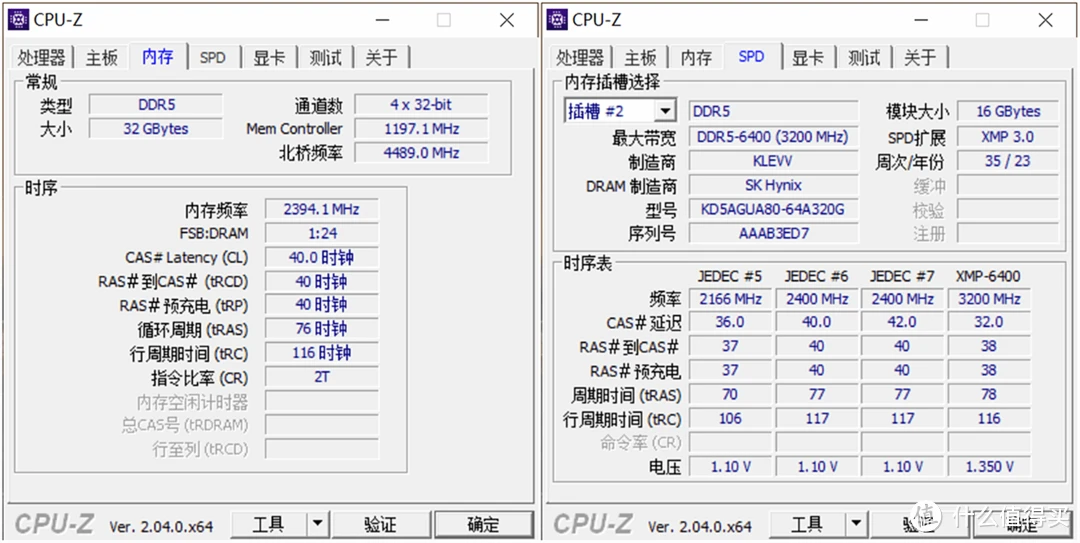The height and width of the screenshot is (543, 1080).
Task: Click the 行周期时间 tRC 116 时钟 value
Action: pyautogui.click(x=322, y=353)
